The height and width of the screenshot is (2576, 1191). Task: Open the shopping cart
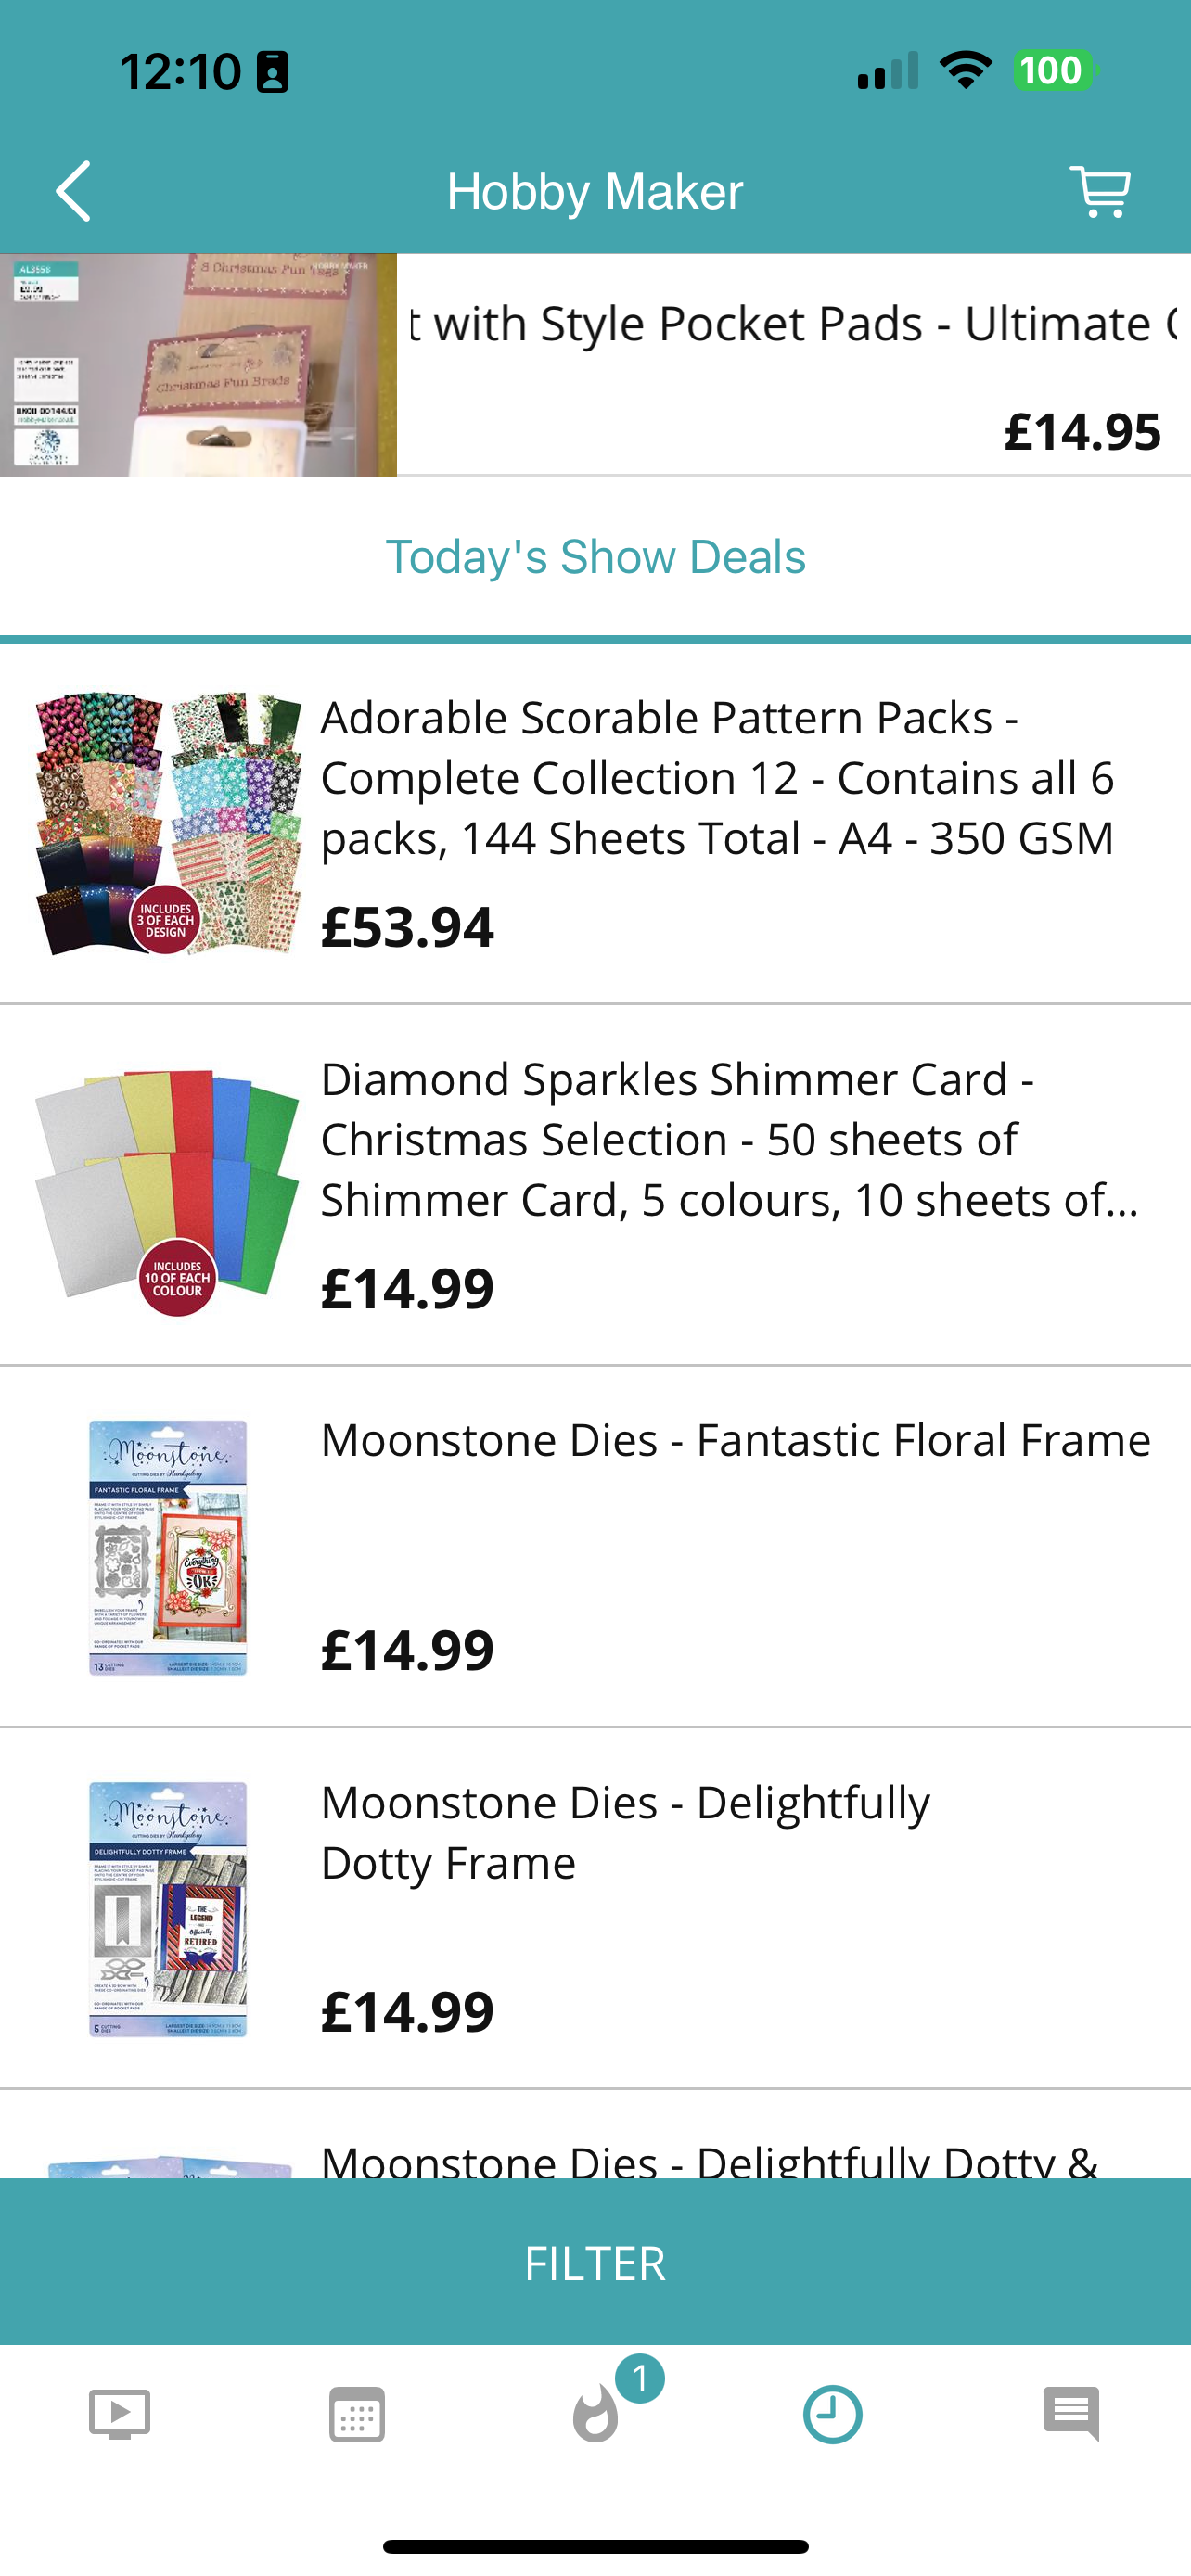(x=1100, y=191)
